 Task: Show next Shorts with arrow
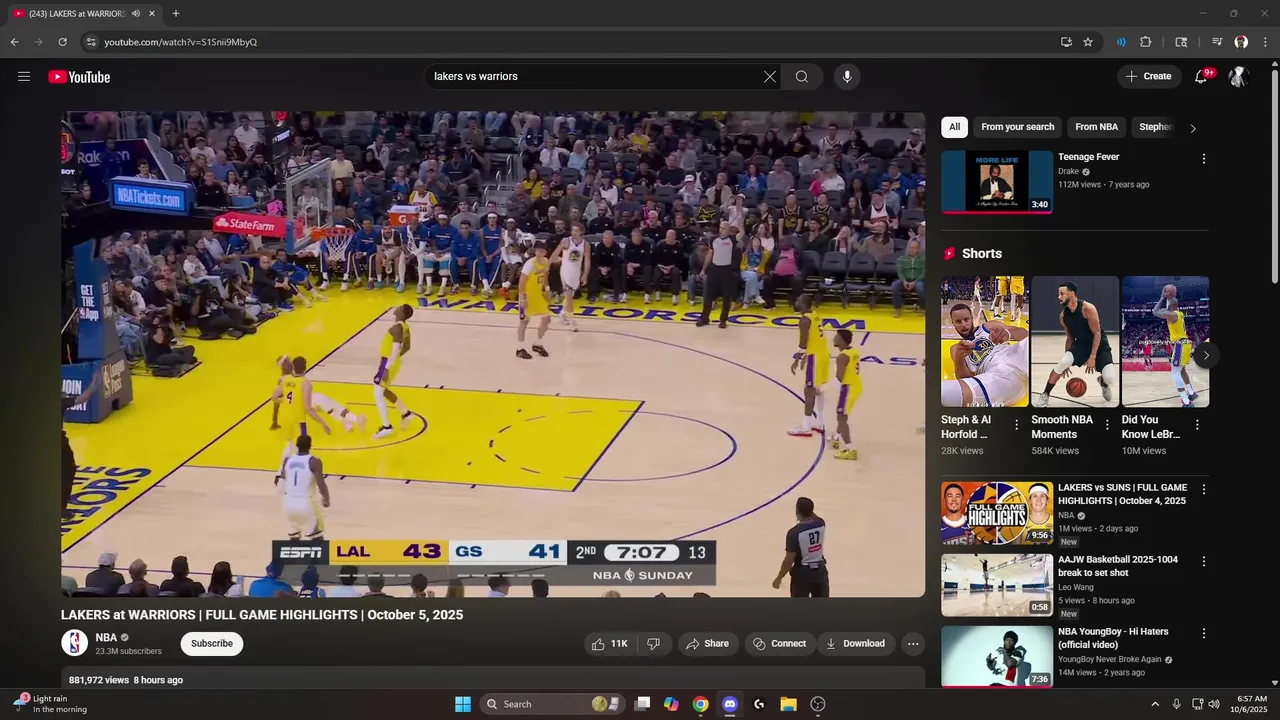pos(1206,355)
